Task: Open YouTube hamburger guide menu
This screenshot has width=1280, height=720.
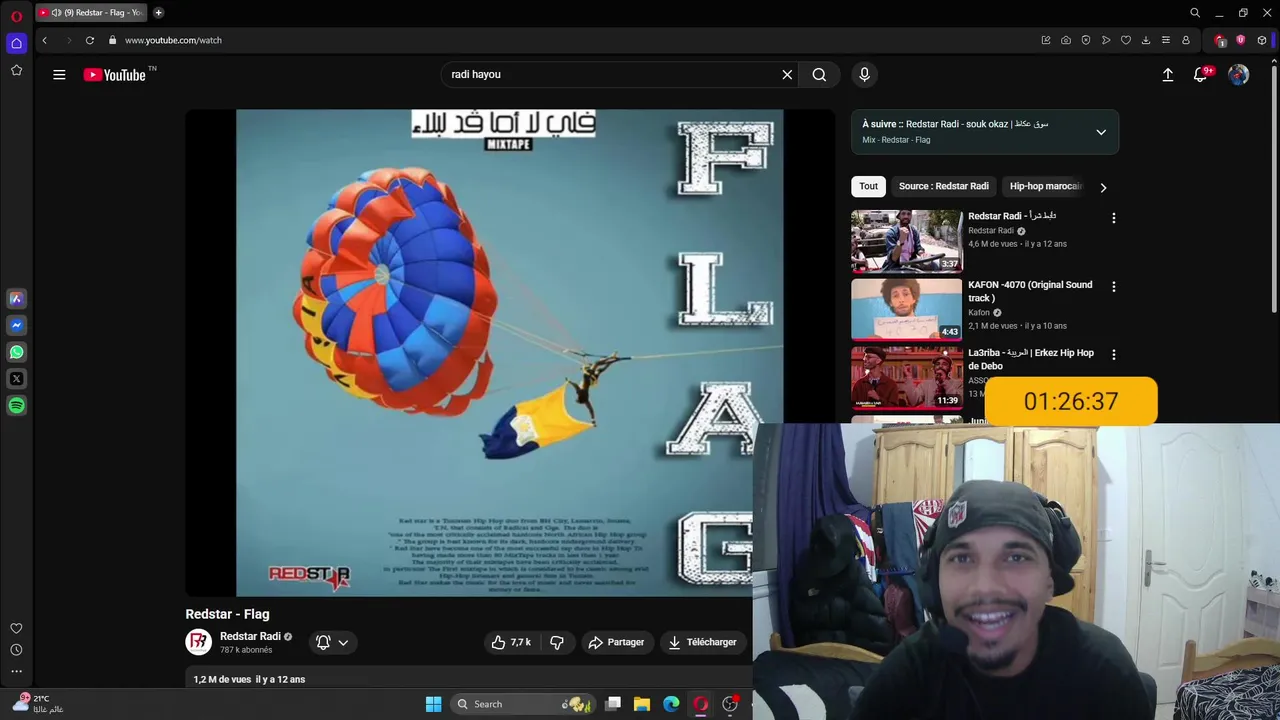Action: 59,74
